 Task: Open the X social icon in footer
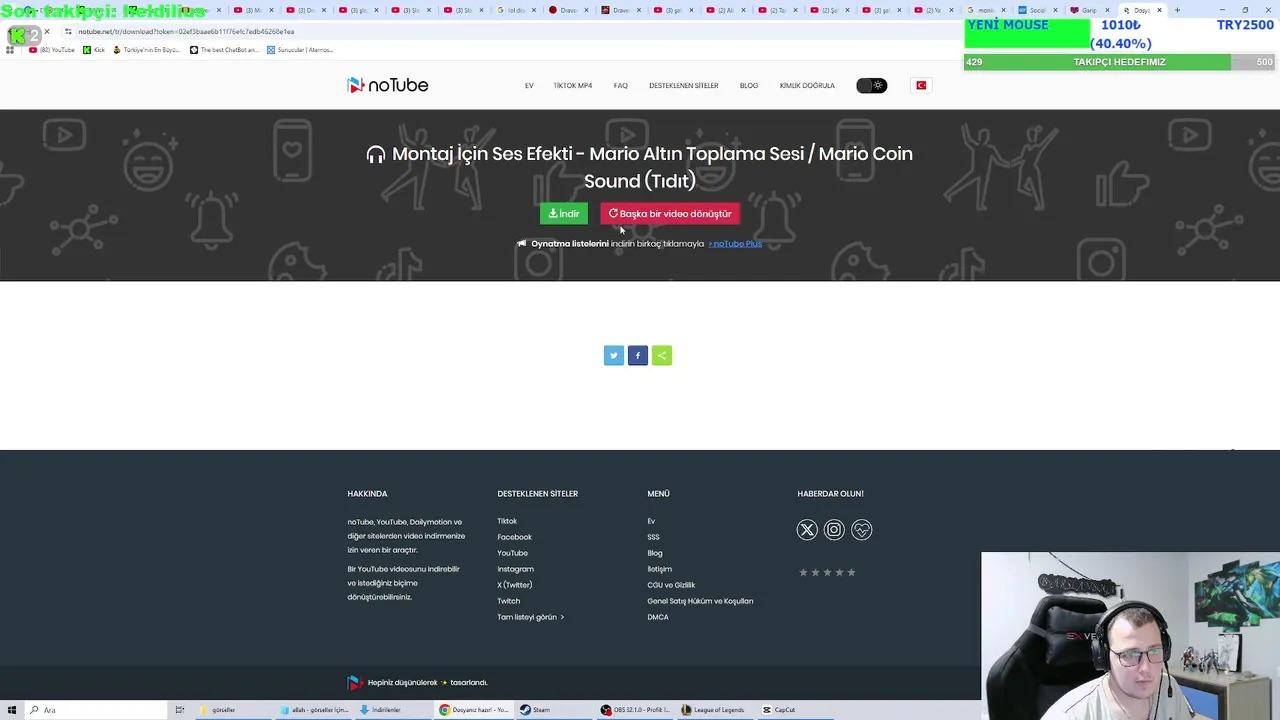coord(807,530)
